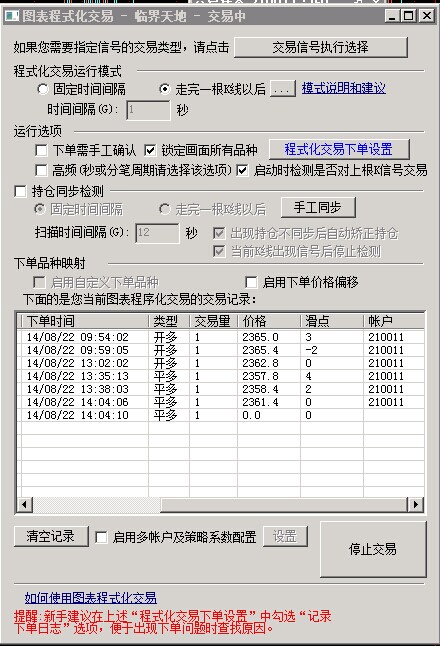Click 停止交易 button

tap(373, 549)
